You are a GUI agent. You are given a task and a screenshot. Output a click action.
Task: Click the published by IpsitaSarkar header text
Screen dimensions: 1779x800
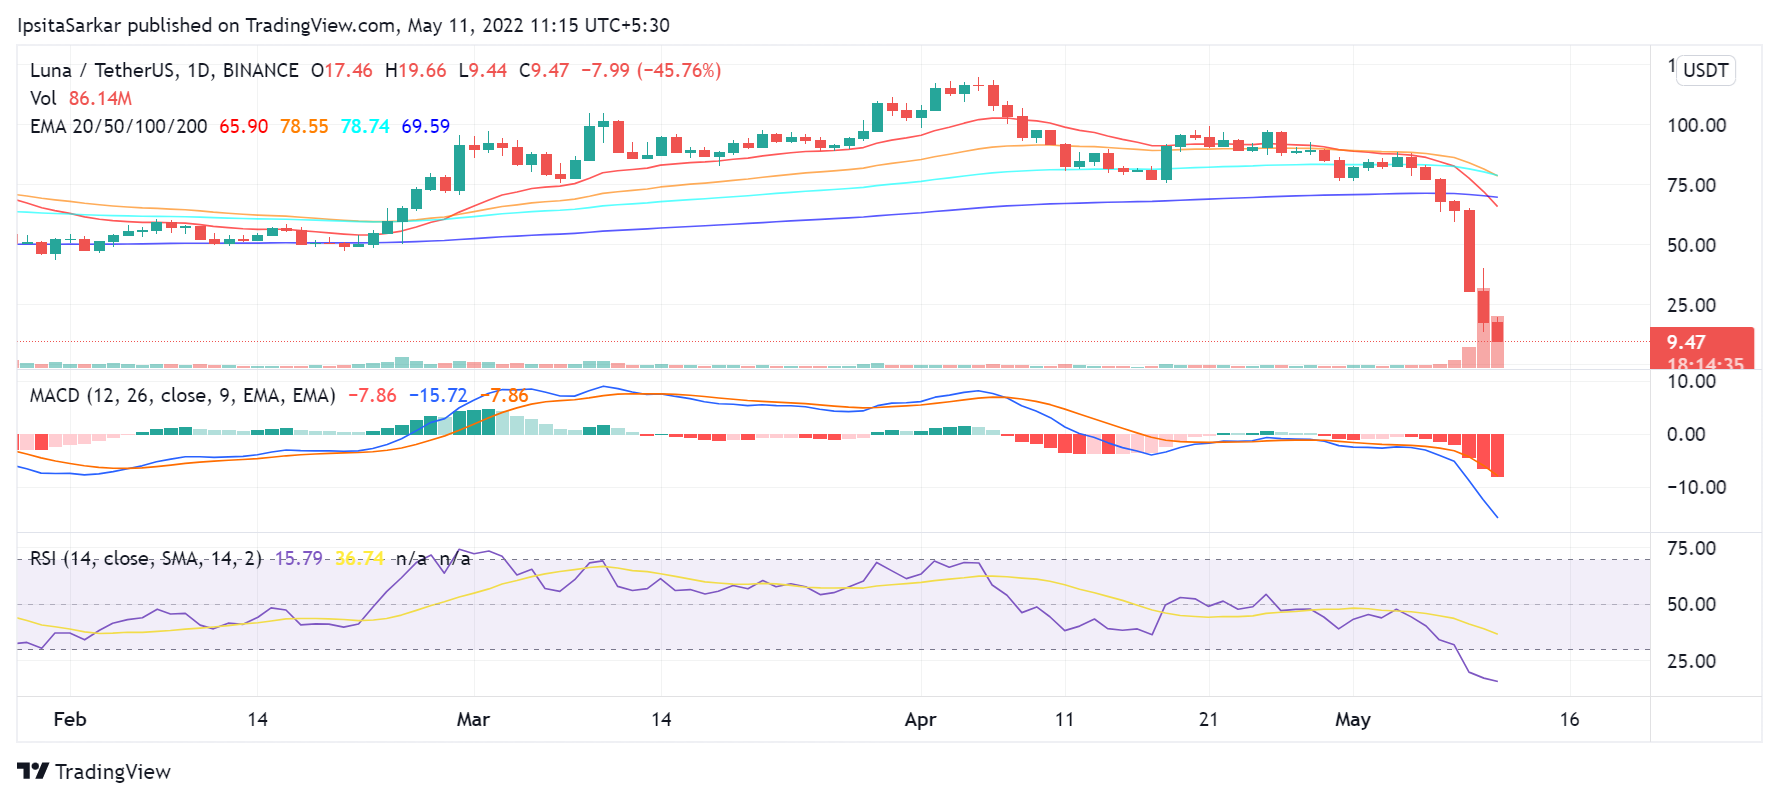coord(343,25)
